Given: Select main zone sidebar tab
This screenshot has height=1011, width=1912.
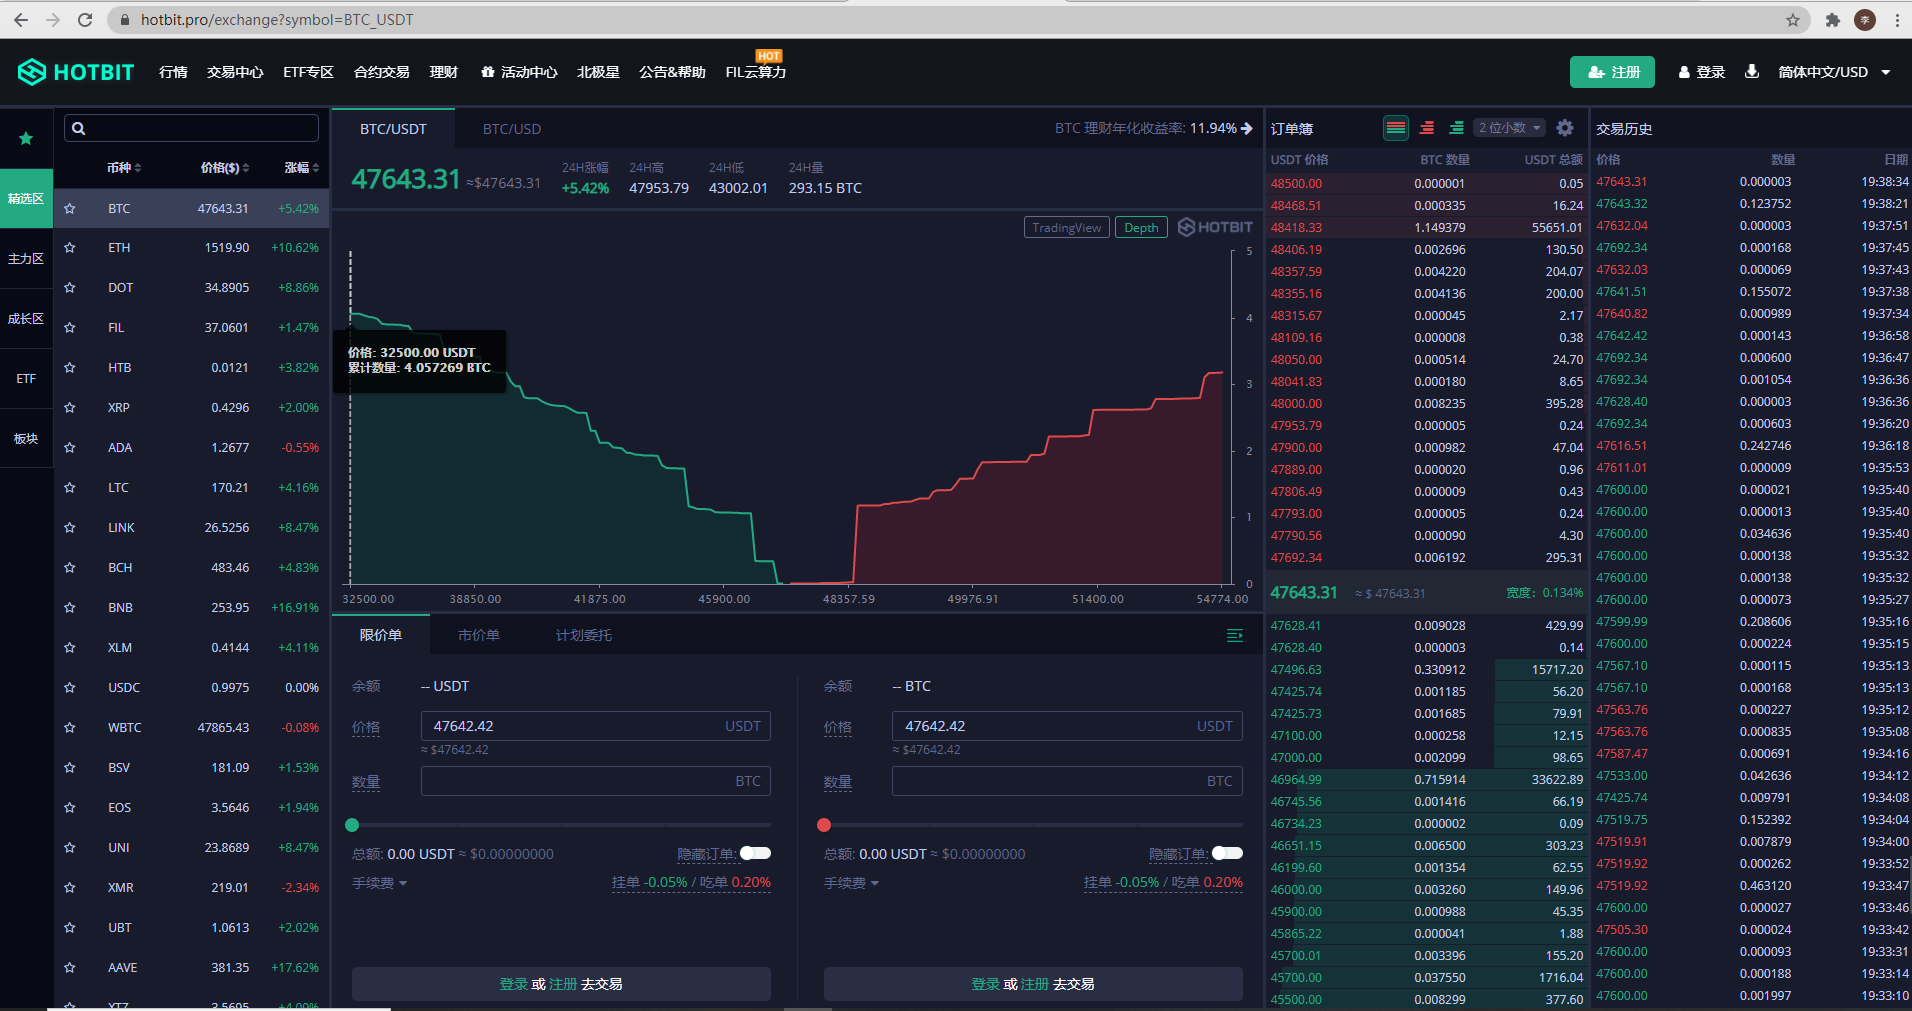Looking at the screenshot, I should point(26,259).
